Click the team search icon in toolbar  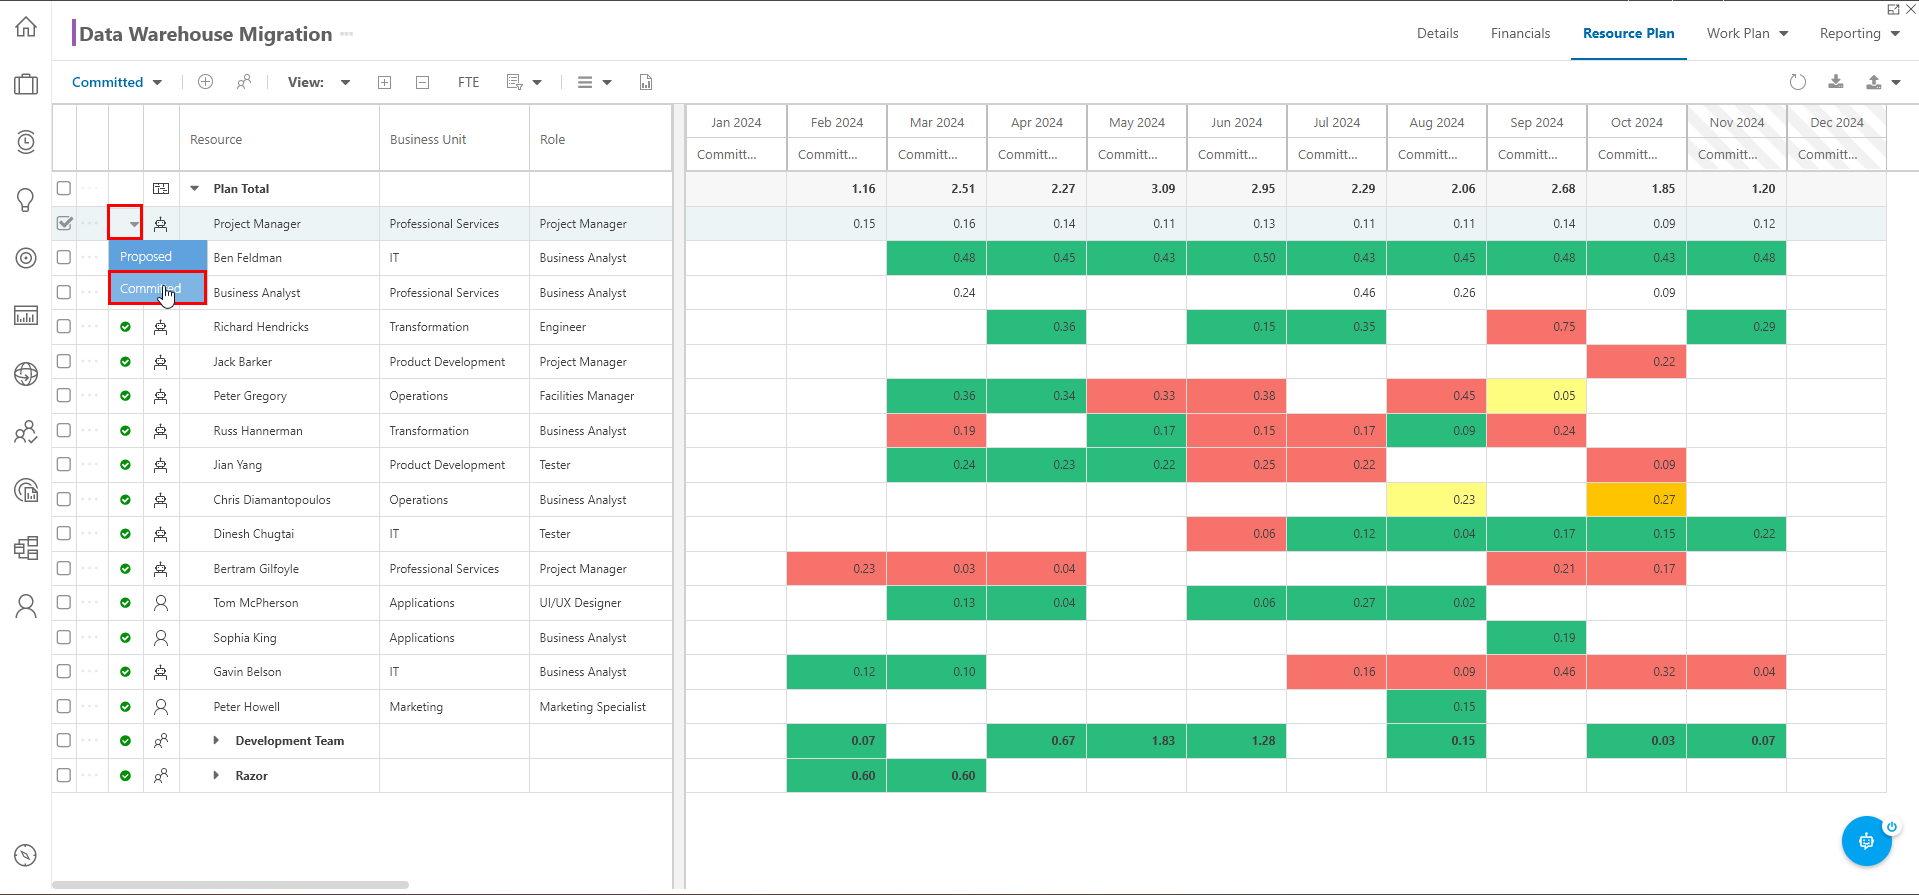click(x=244, y=82)
